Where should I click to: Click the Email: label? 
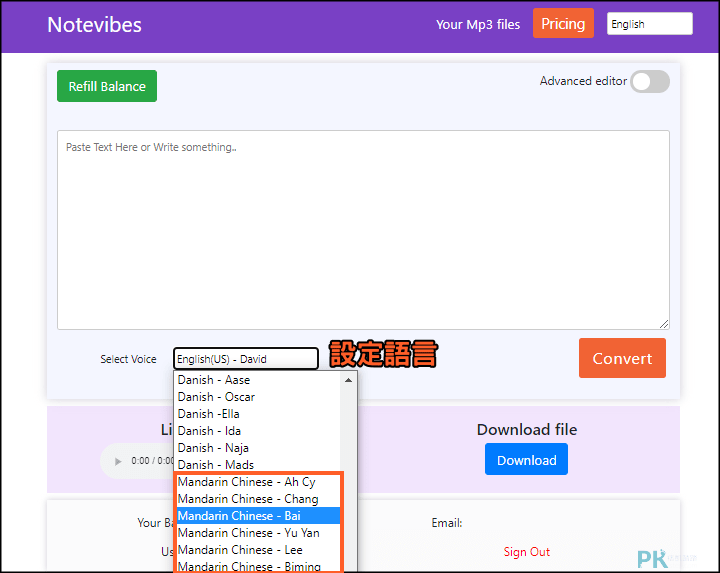point(447,523)
